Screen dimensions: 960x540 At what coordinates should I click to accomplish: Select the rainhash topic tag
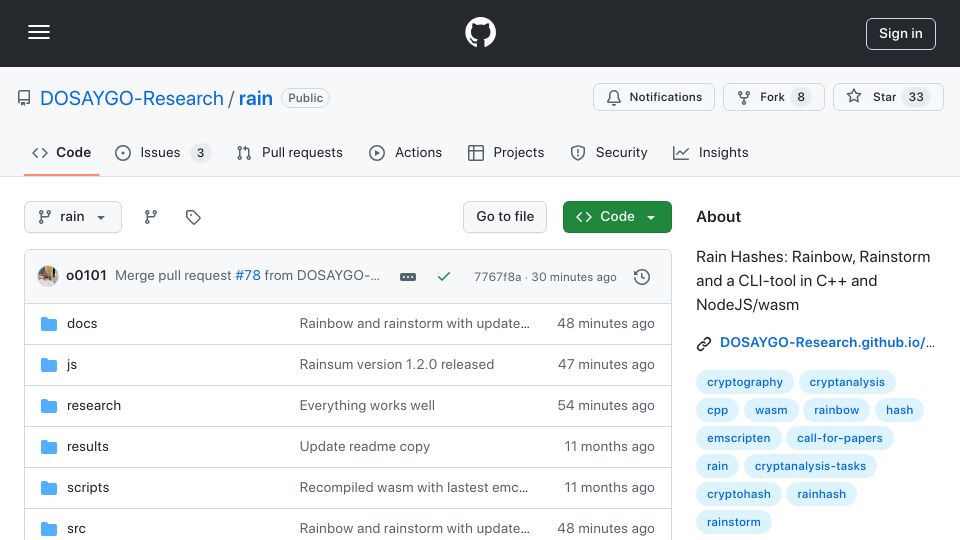point(821,494)
